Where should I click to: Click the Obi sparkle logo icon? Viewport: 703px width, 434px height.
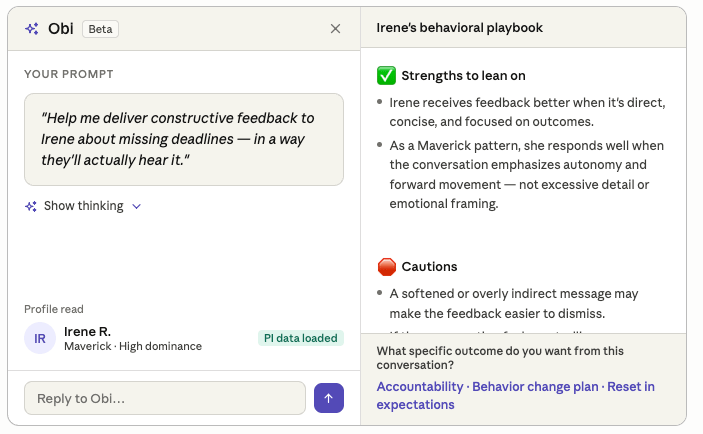click(32, 29)
